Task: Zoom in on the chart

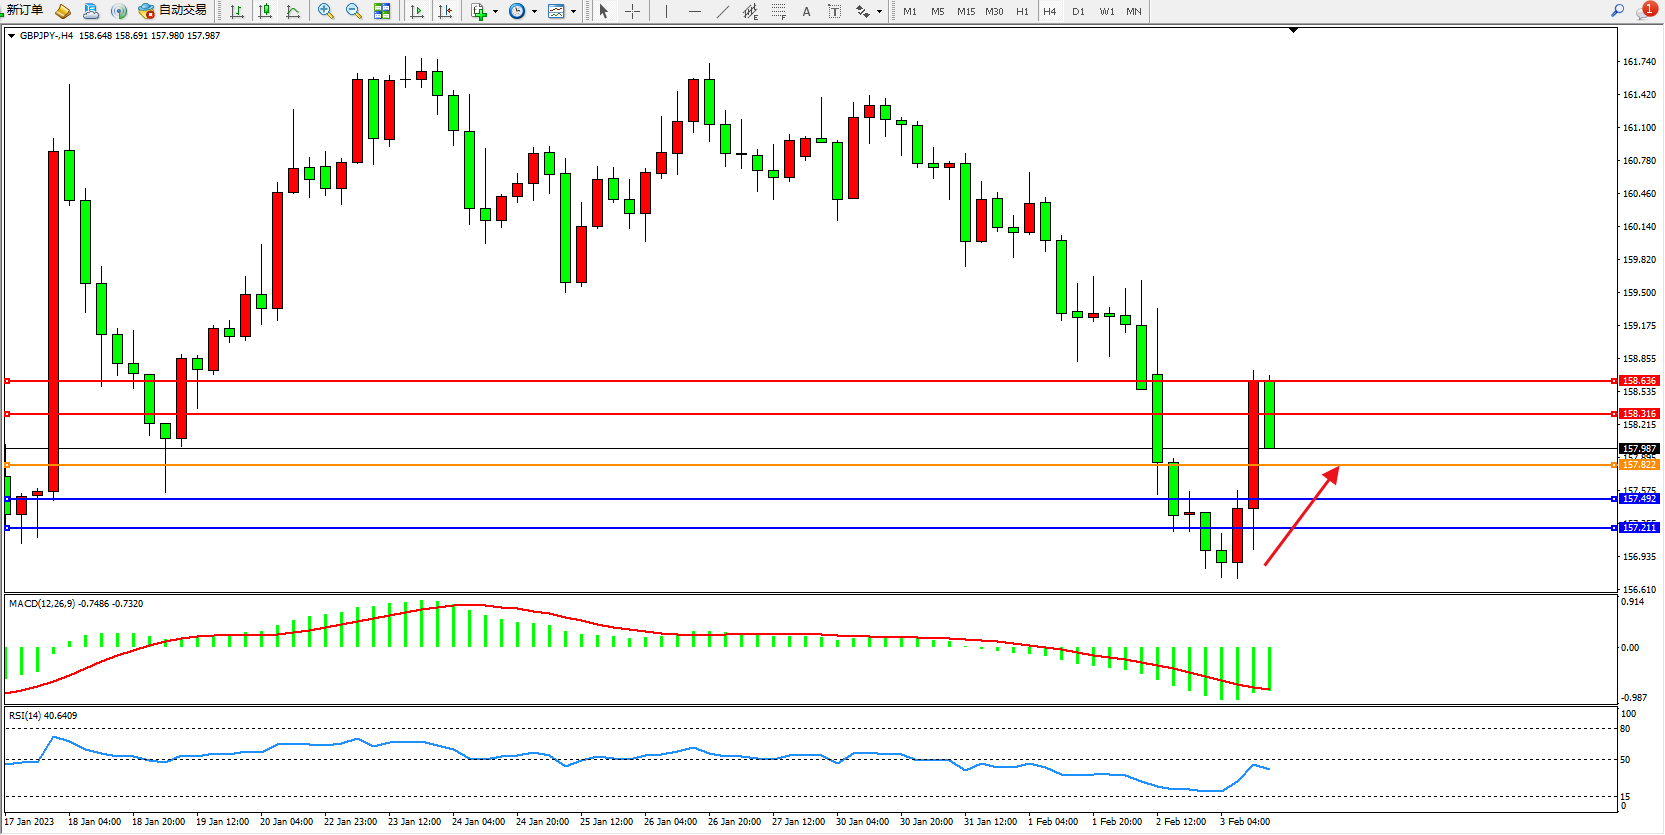Action: [x=326, y=11]
